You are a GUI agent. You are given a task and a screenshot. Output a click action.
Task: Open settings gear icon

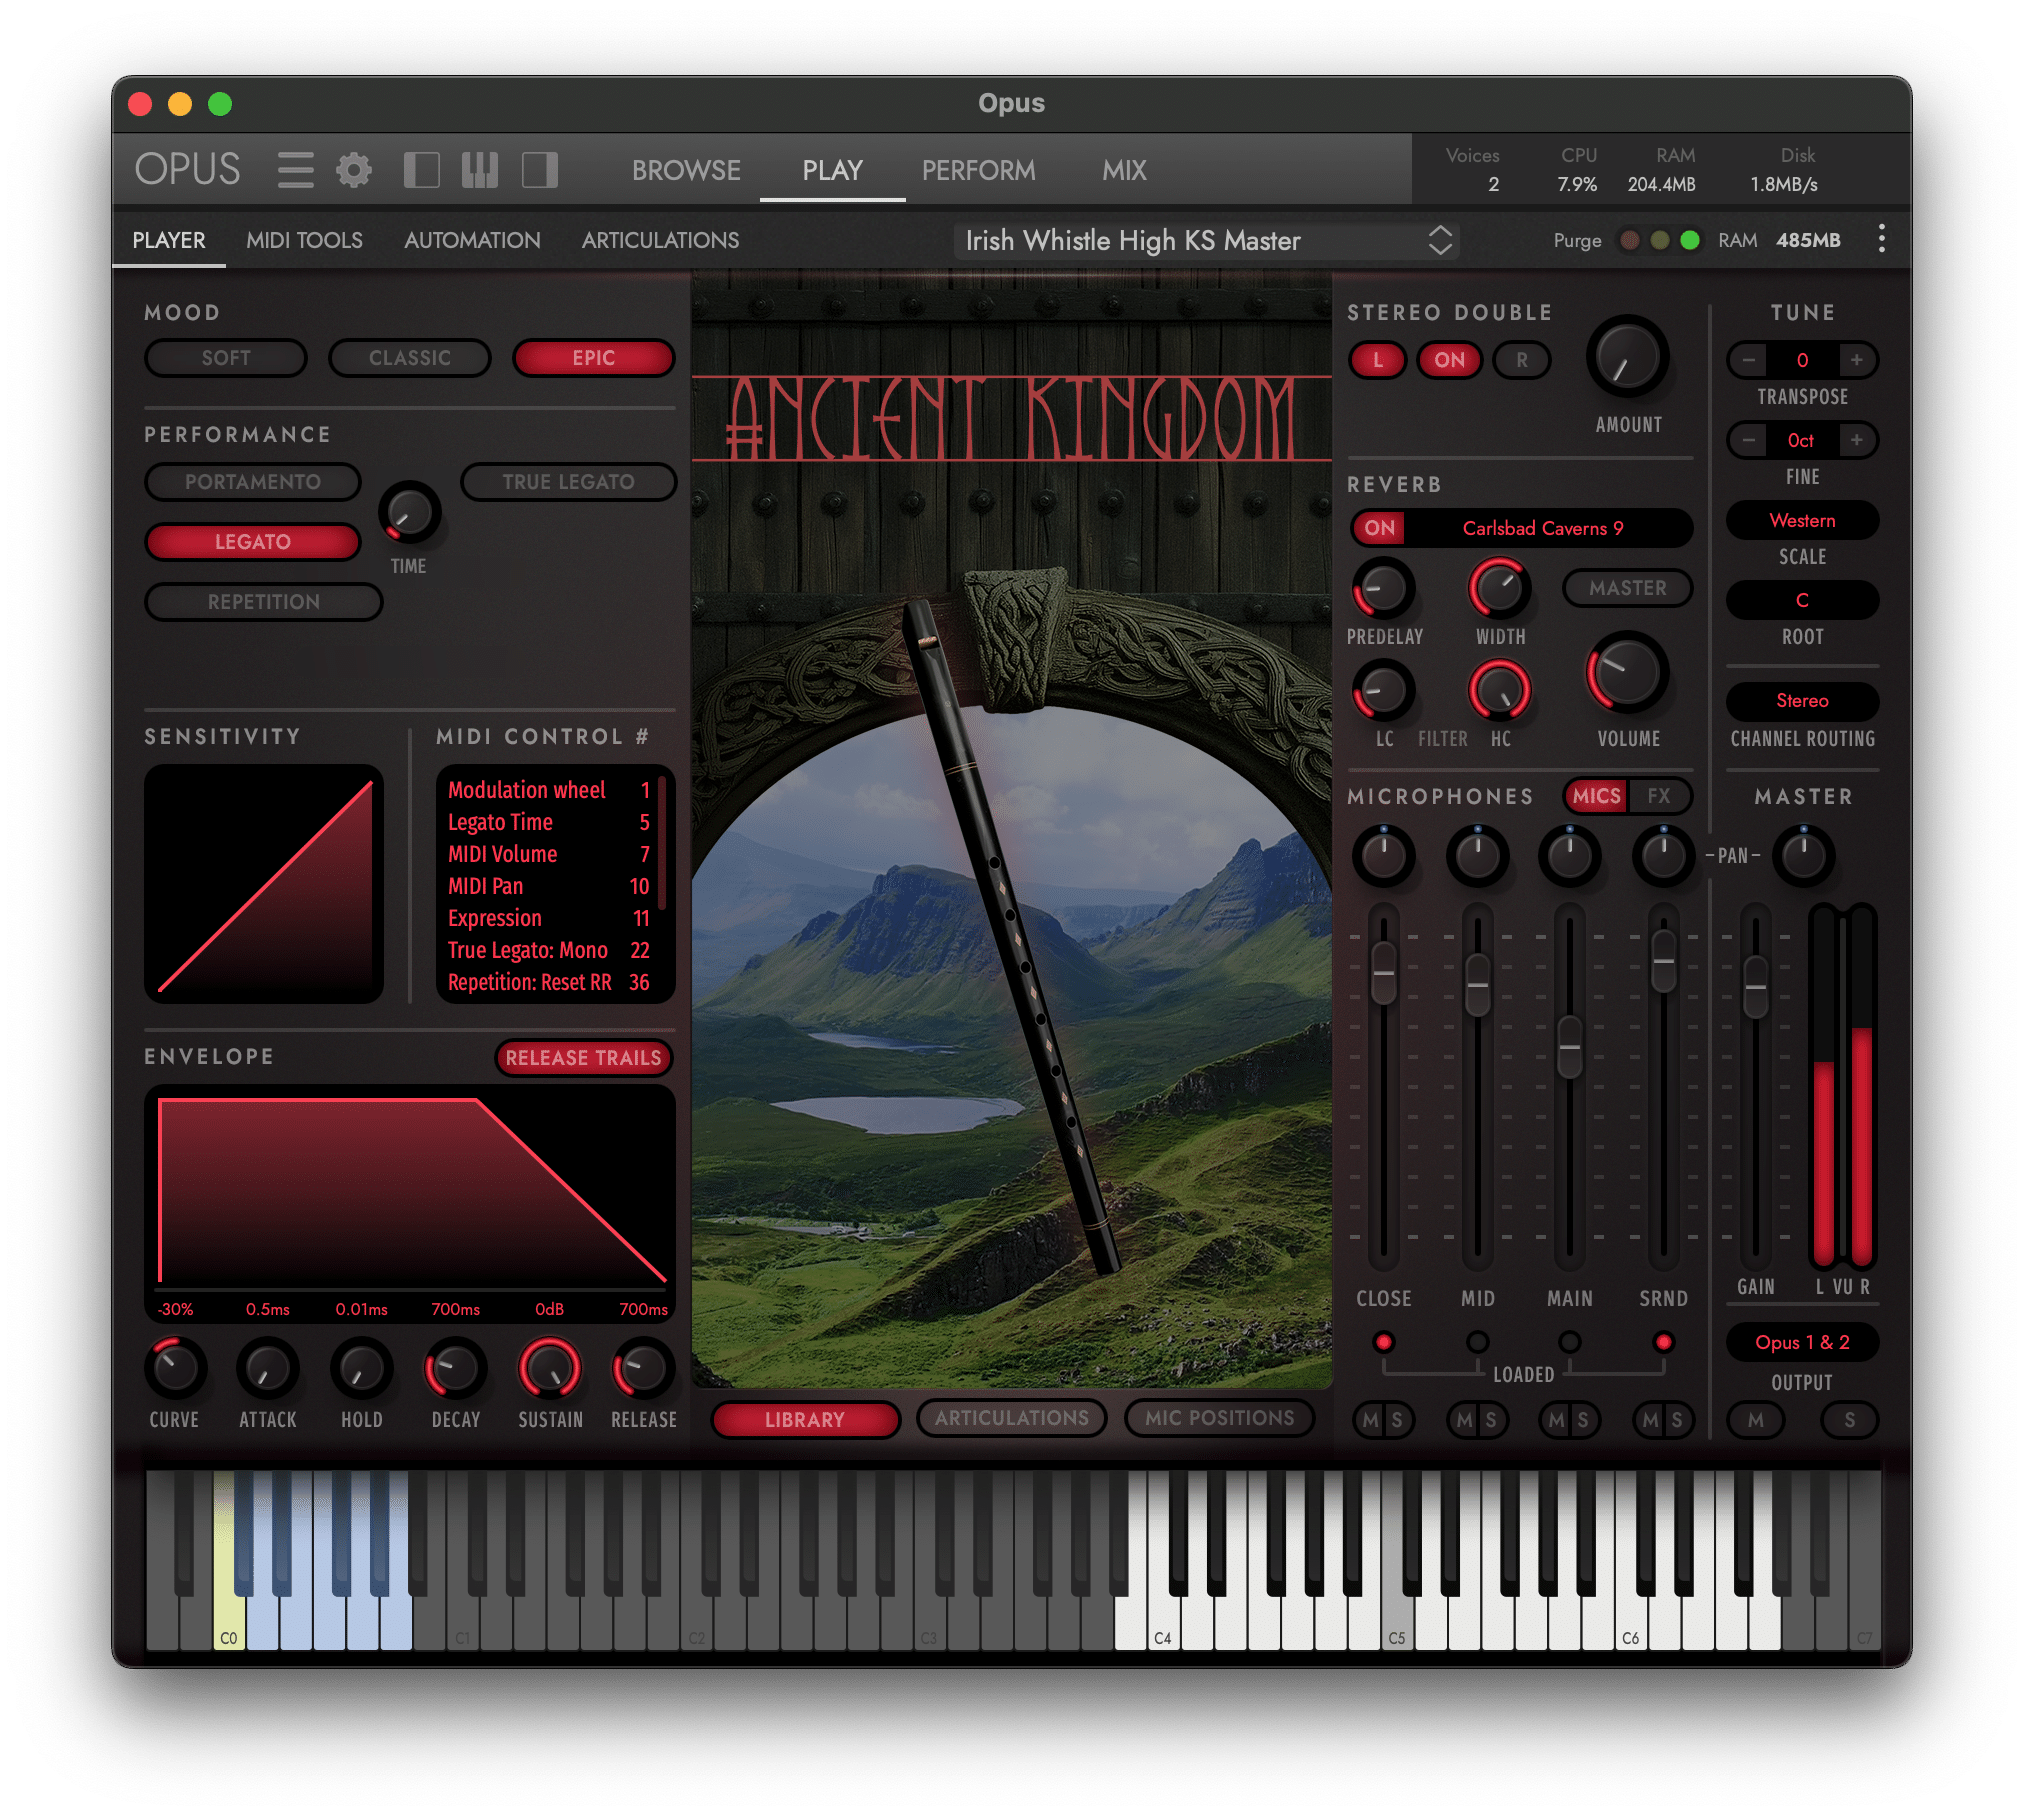click(353, 170)
